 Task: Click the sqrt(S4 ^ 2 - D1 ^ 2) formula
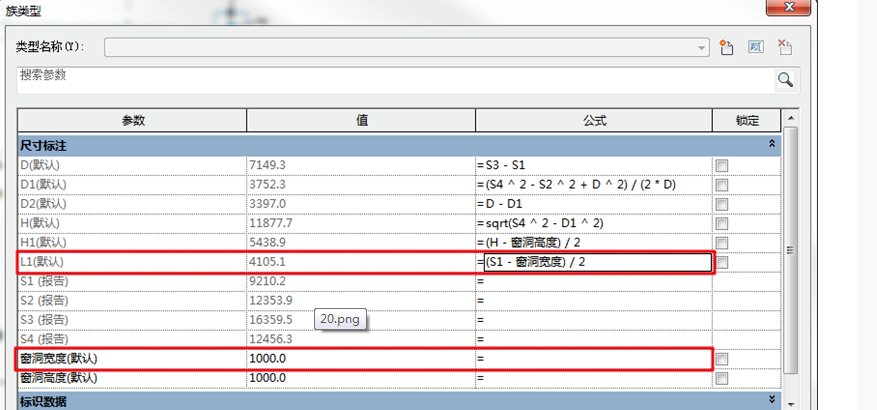click(x=540, y=224)
